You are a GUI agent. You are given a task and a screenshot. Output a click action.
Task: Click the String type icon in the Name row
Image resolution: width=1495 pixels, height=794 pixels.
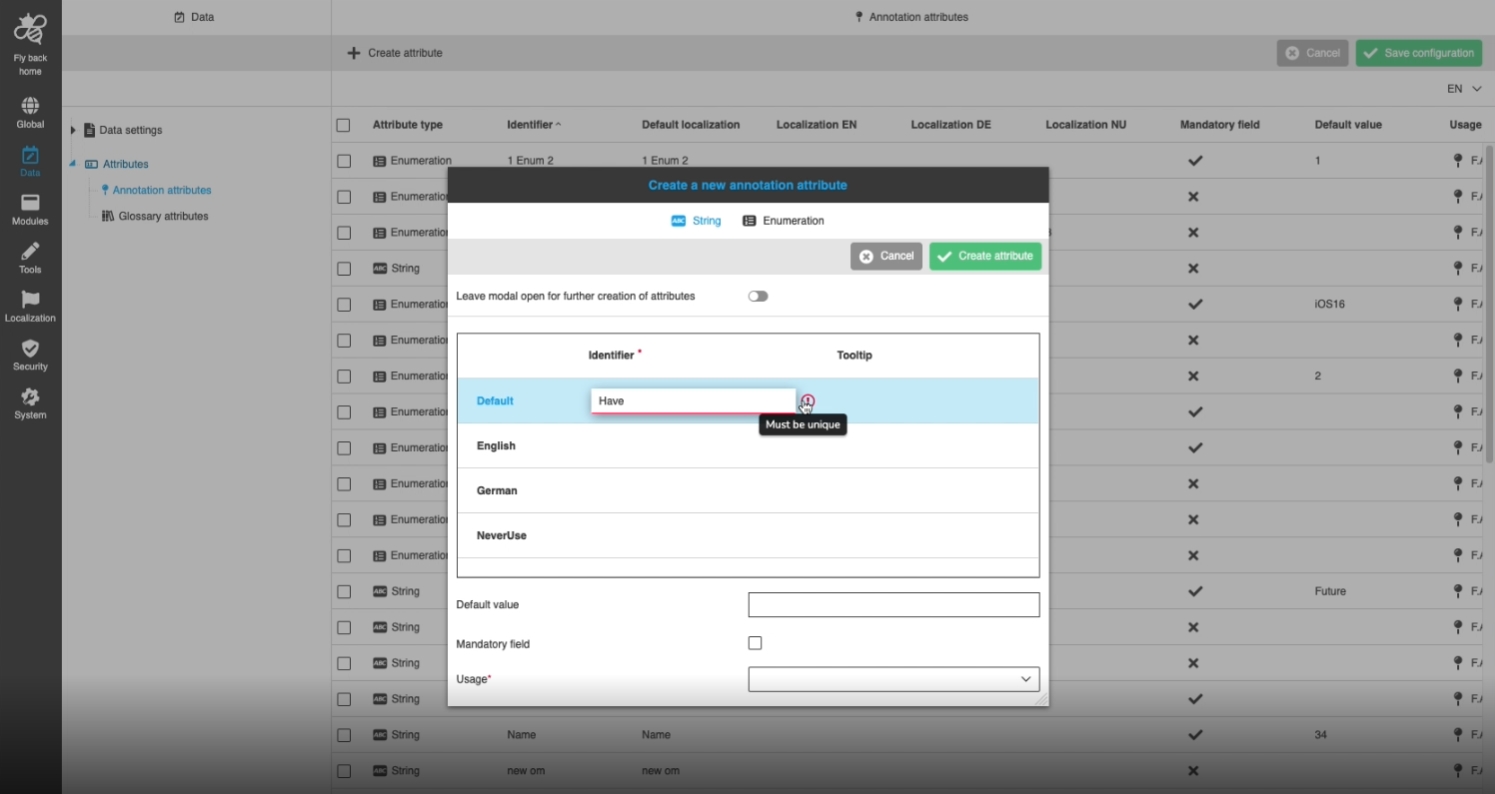tap(379, 735)
